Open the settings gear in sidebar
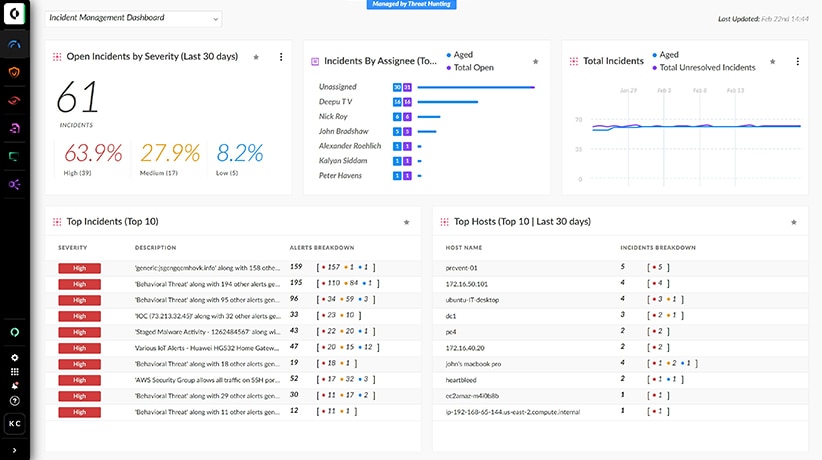 (14, 357)
